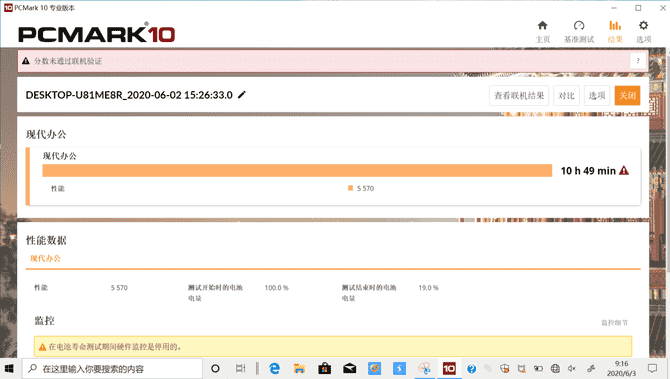Click 对比 compare button
670x379 pixels.
[x=567, y=95]
